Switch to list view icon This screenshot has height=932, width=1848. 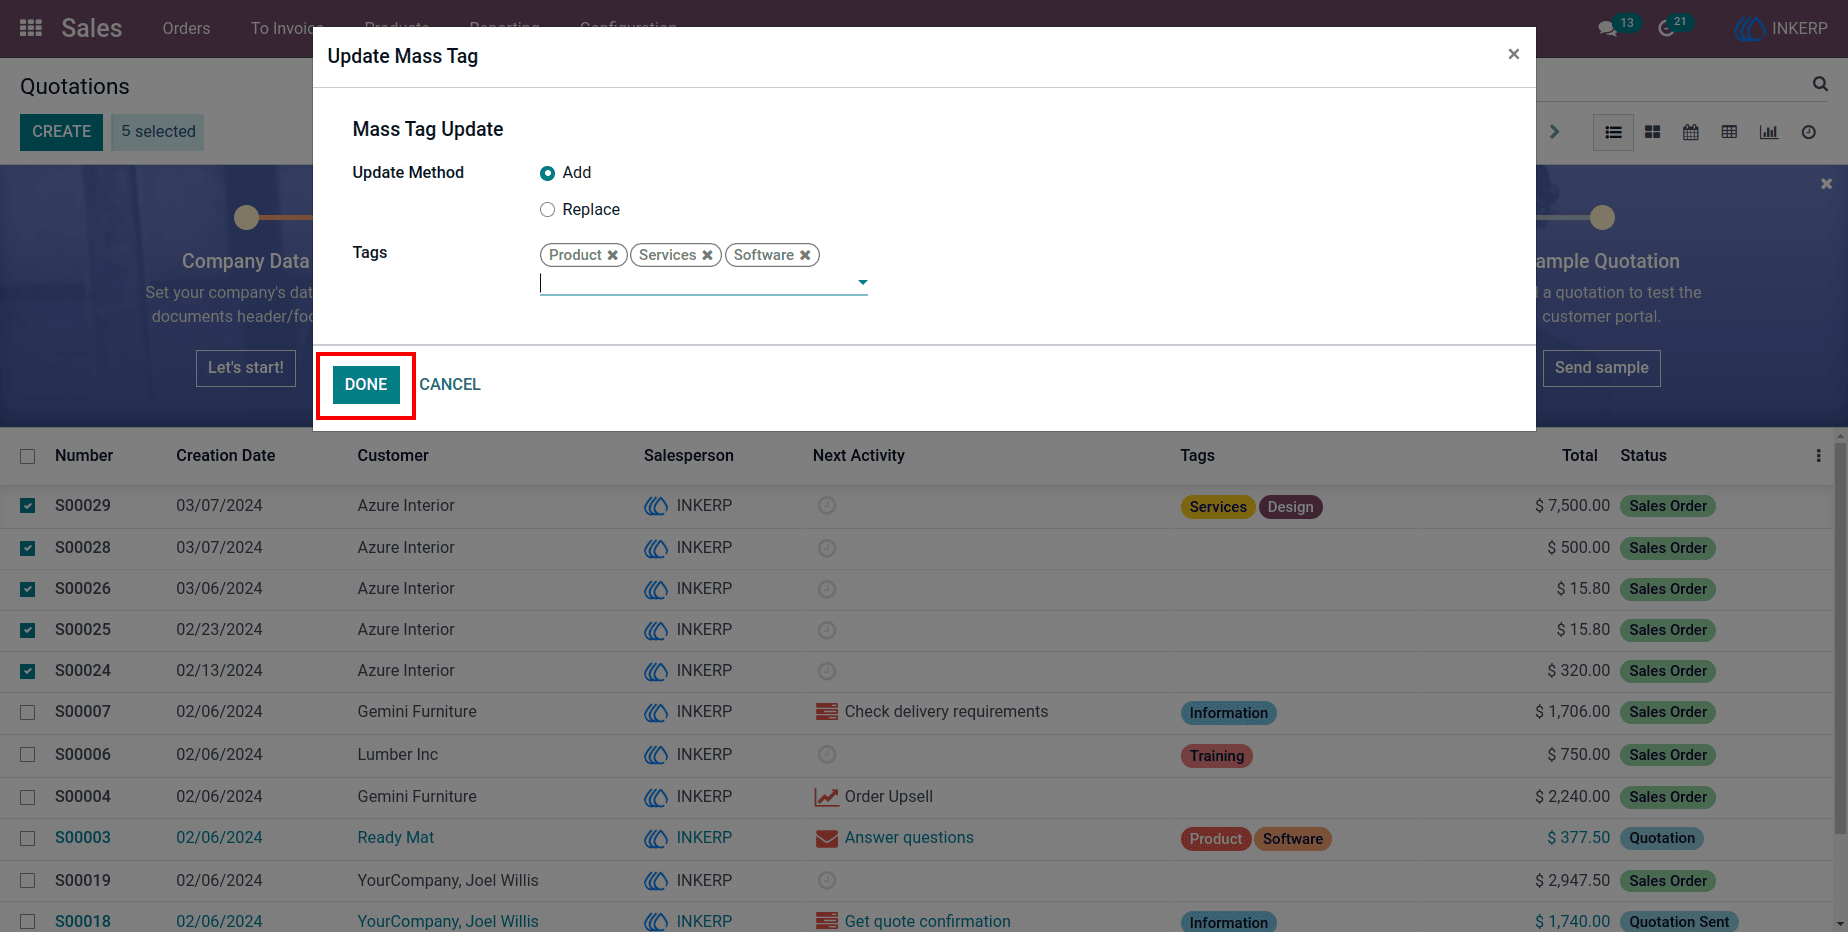(1613, 132)
